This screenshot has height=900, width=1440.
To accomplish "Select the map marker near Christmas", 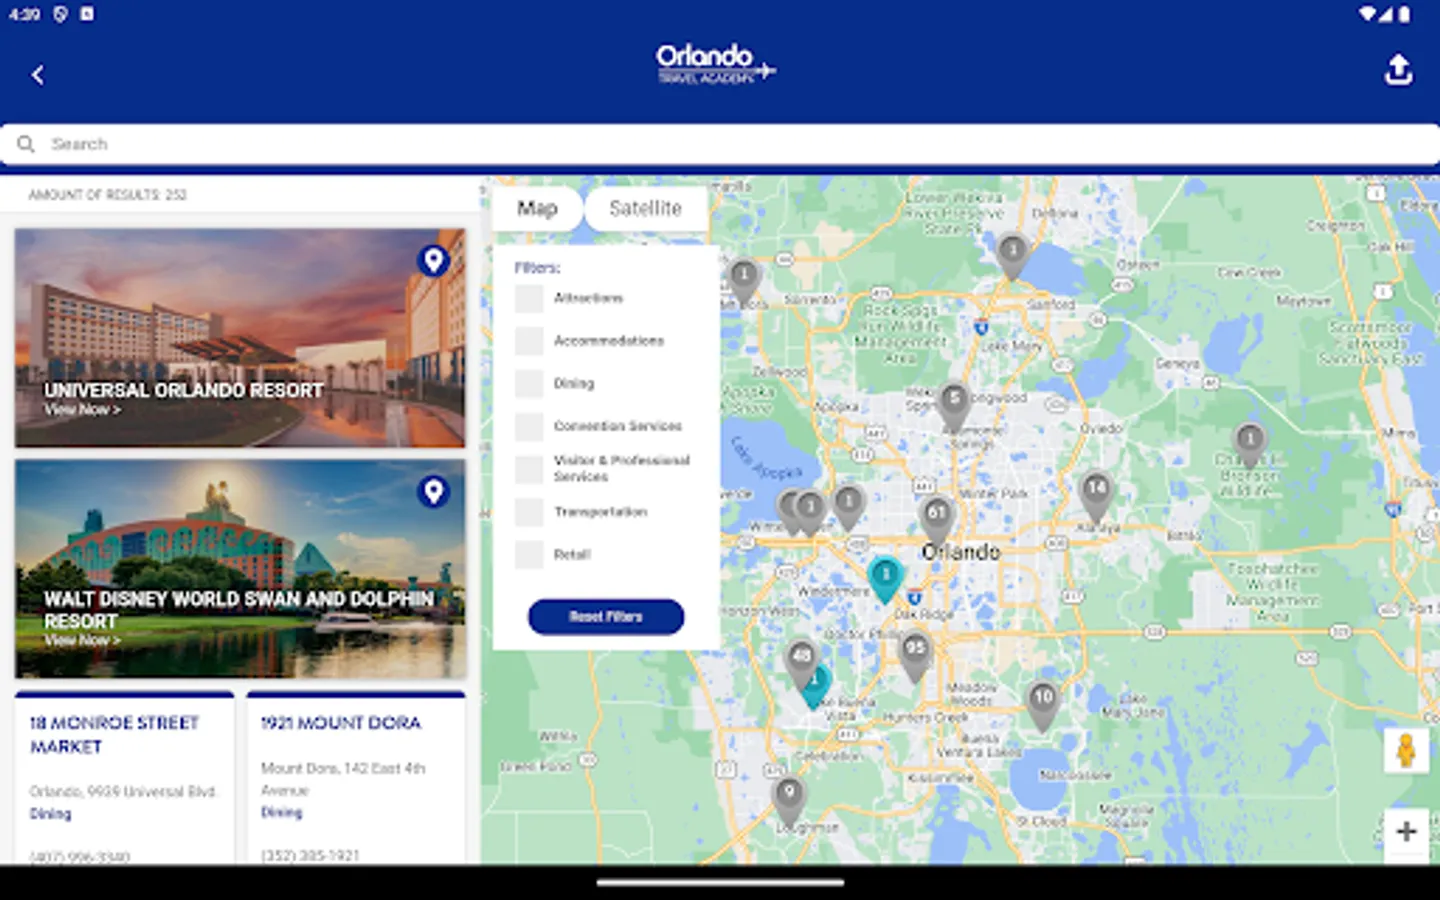I will pyautogui.click(x=1249, y=445).
